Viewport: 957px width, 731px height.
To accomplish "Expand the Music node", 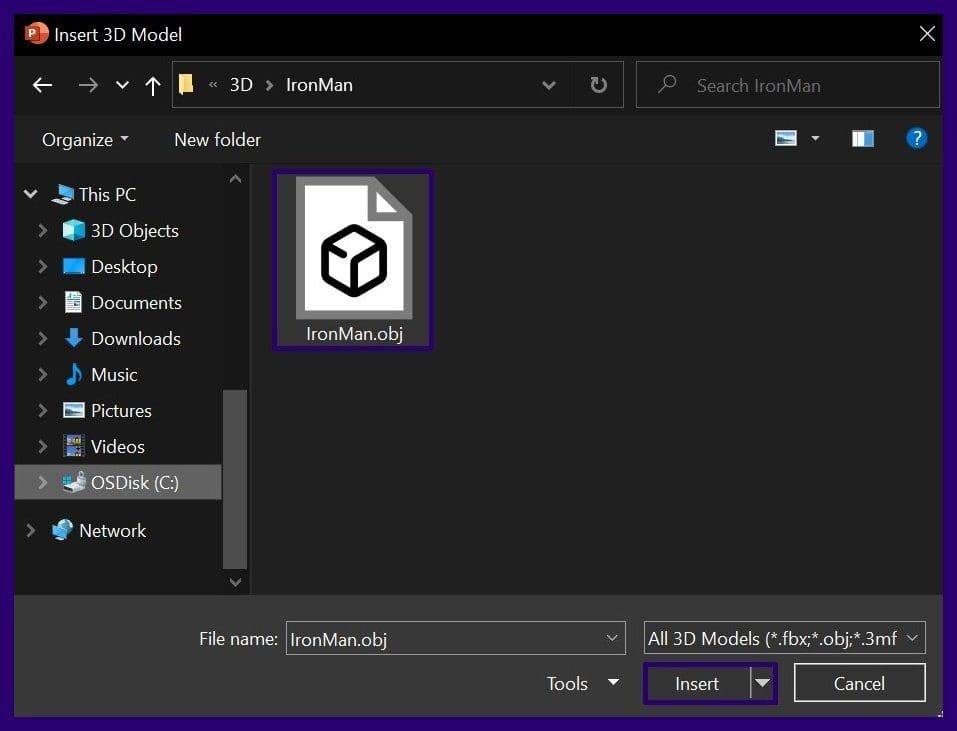I will coord(42,375).
